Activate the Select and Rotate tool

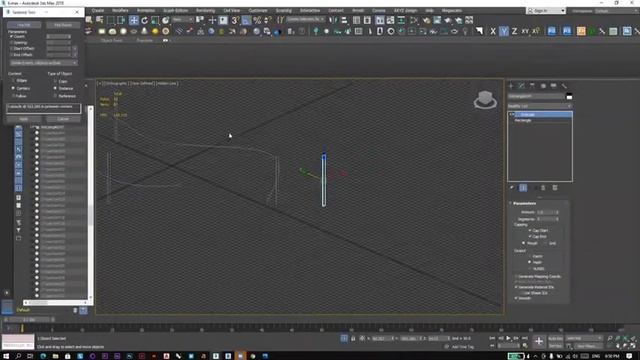144,20
